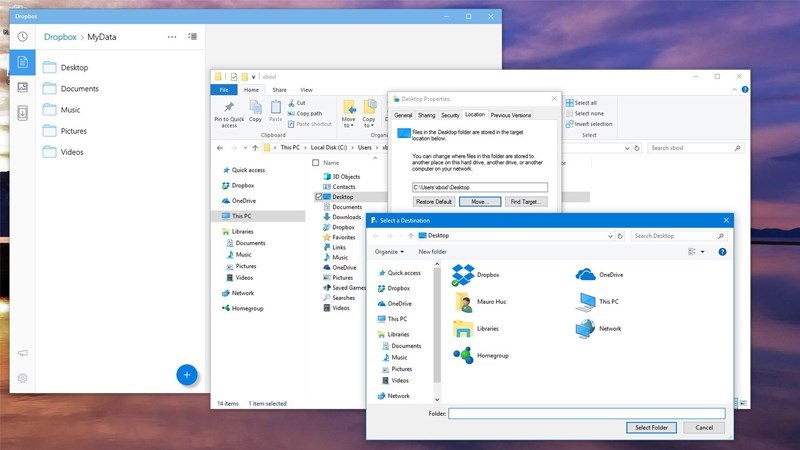Open File tab in Explorer ribbon

(224, 90)
